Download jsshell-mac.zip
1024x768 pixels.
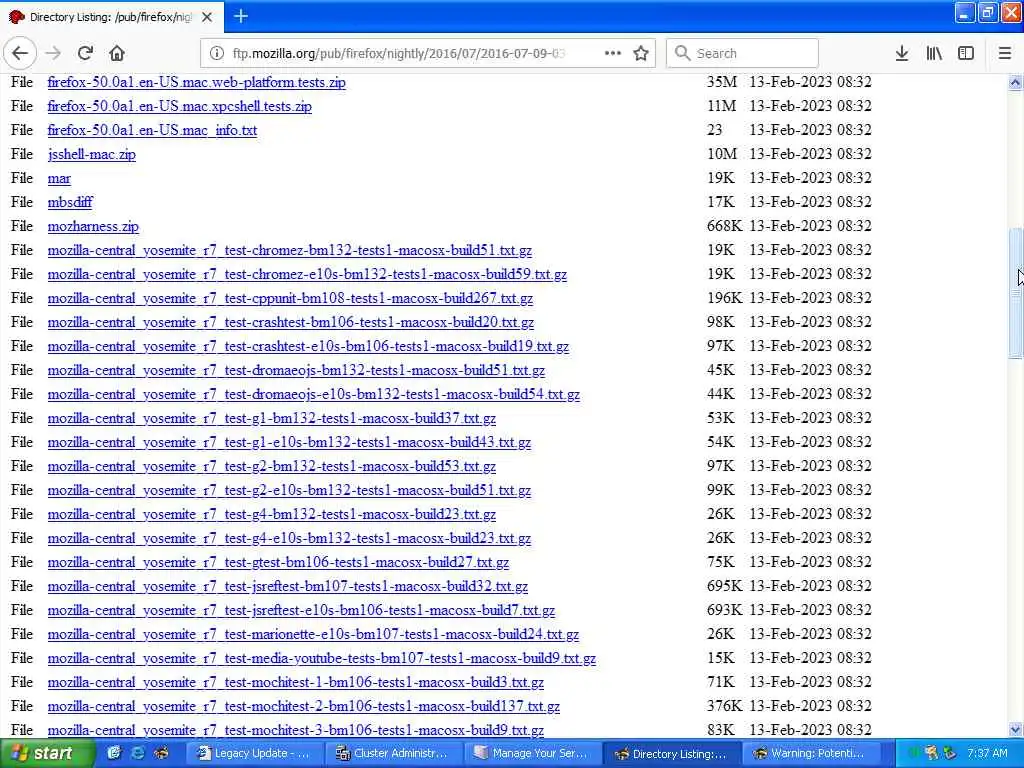pos(91,155)
